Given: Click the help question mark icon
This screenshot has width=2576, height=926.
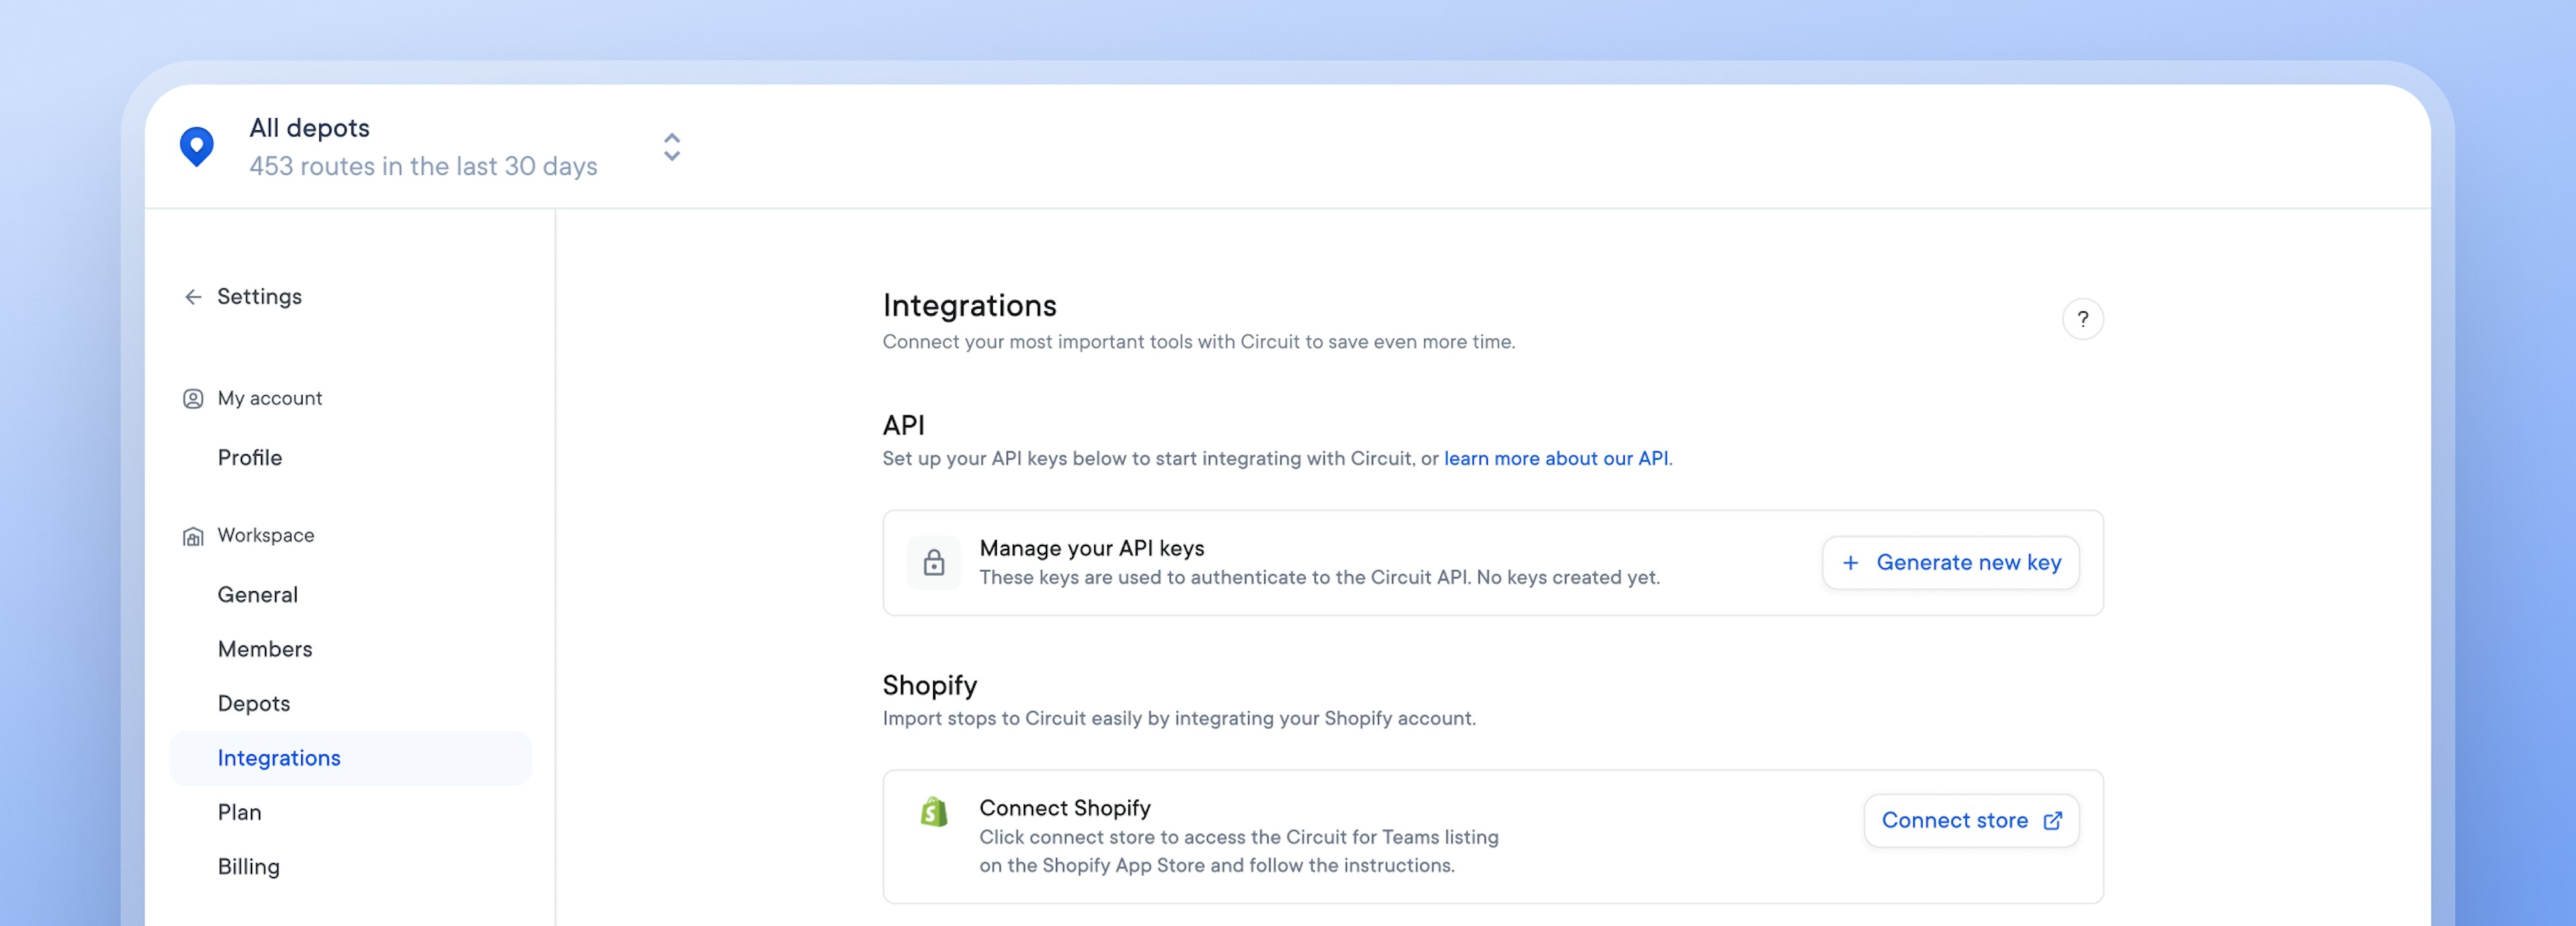Looking at the screenshot, I should click(2080, 320).
